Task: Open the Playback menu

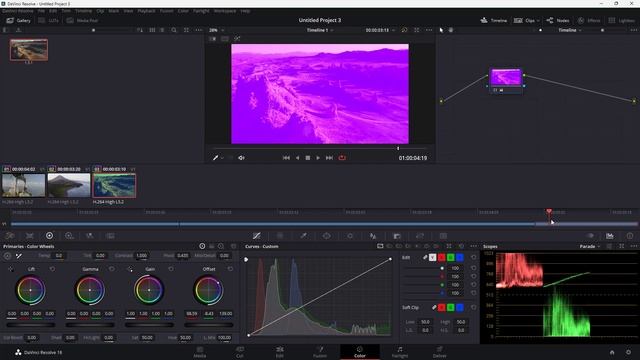Action: point(146,11)
